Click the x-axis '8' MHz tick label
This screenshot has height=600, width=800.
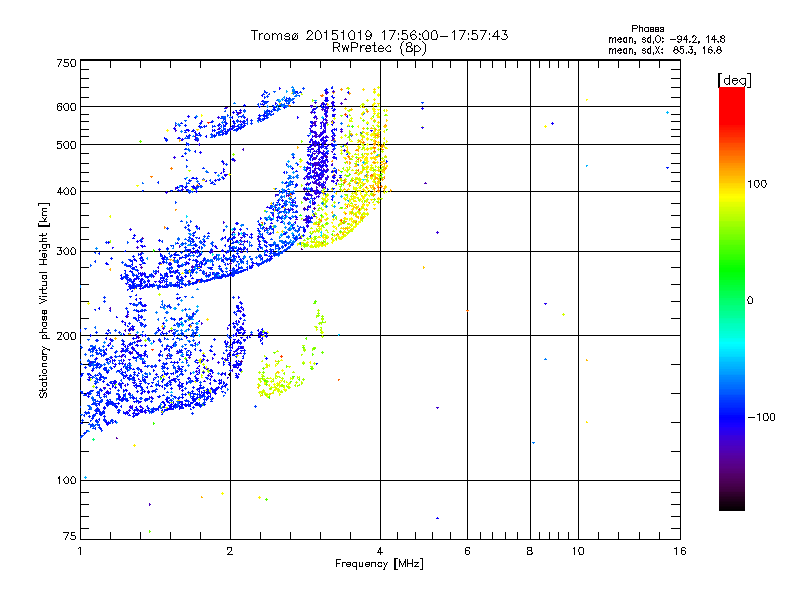pos(530,551)
